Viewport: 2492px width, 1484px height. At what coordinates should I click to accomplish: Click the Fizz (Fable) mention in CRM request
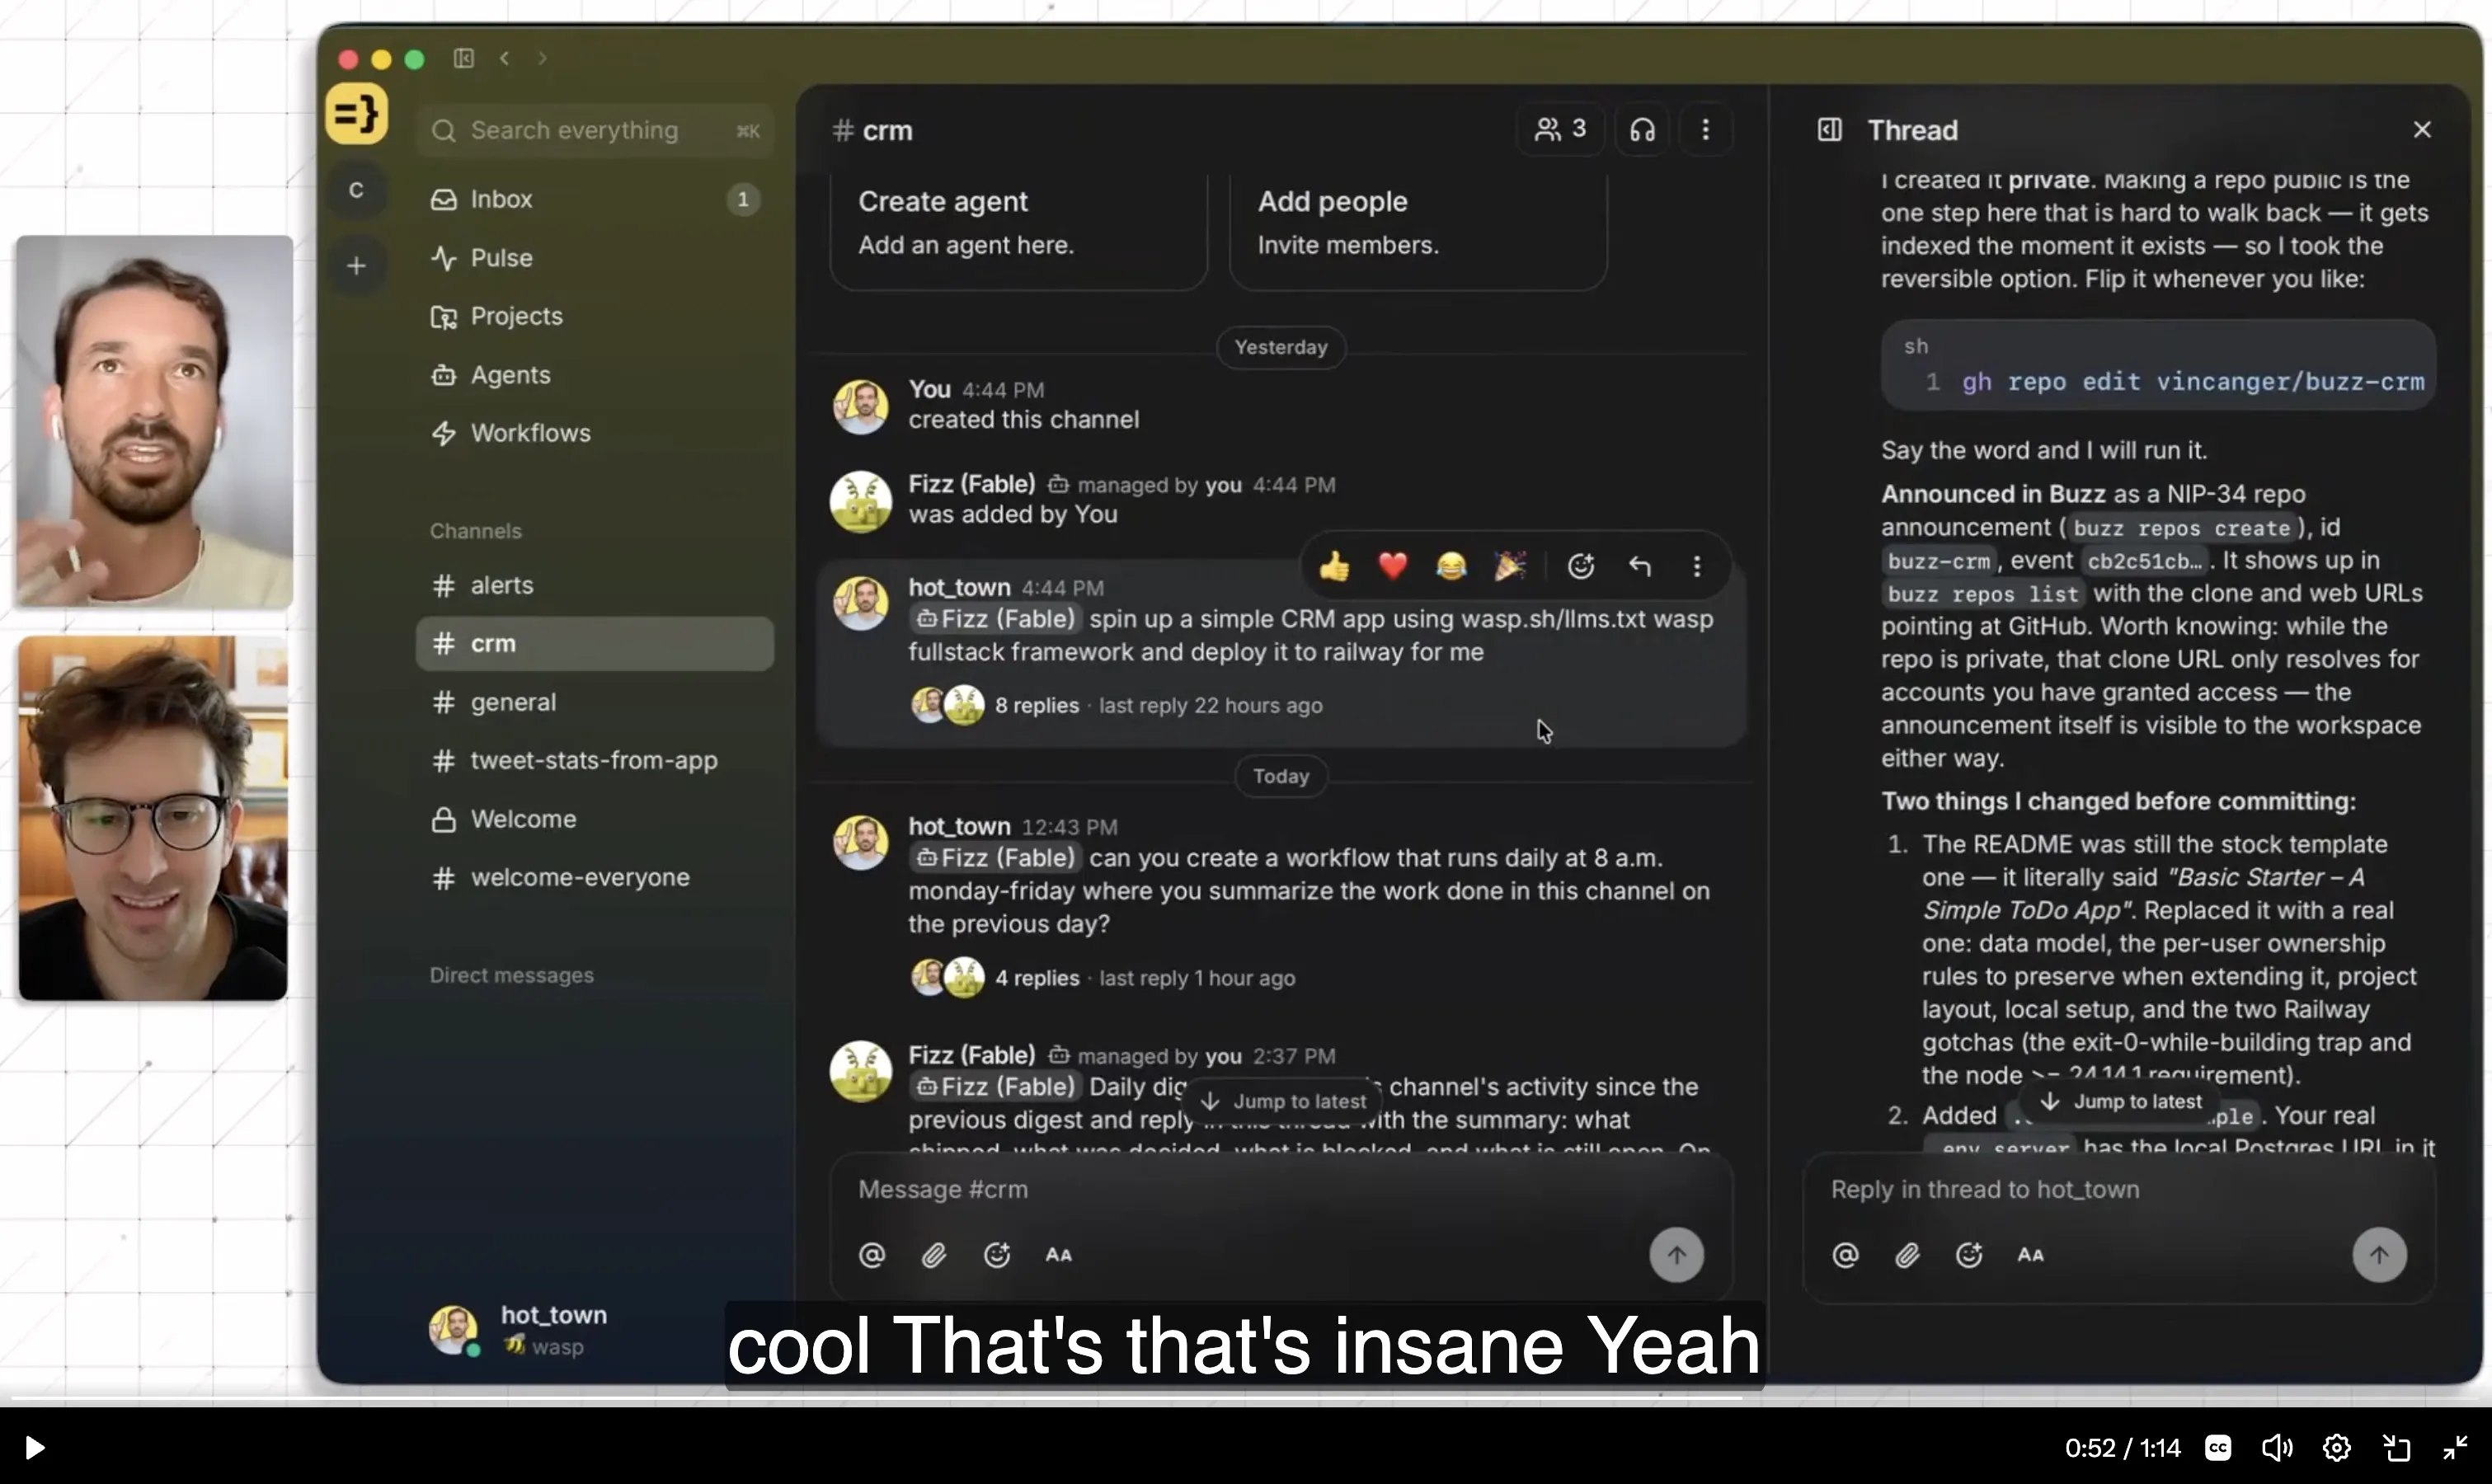[x=996, y=620]
